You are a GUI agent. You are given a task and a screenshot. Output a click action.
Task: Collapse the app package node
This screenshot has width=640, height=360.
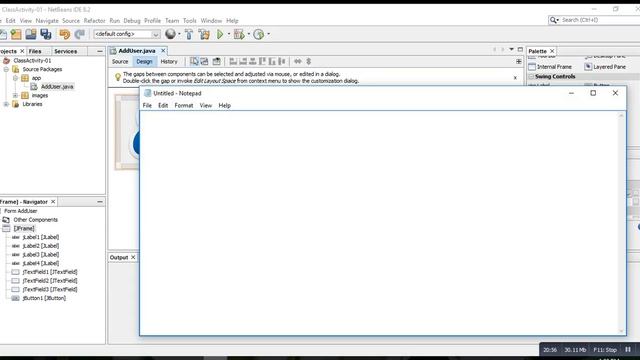(16, 78)
